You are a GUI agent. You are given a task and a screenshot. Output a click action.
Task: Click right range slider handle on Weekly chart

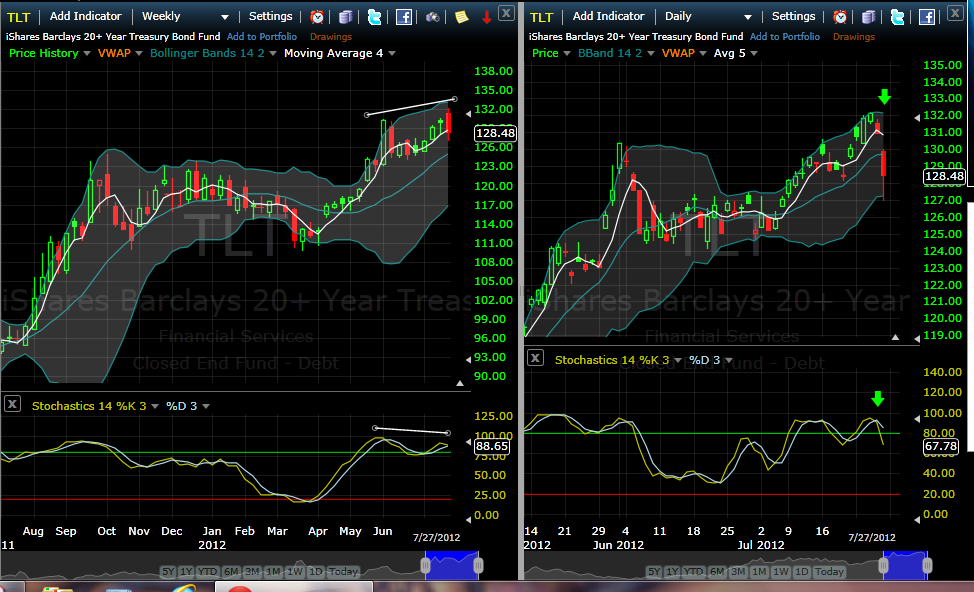point(478,565)
